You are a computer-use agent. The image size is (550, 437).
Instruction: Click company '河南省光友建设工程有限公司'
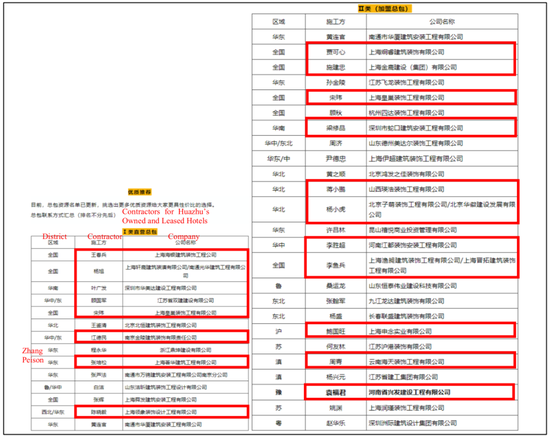(410, 392)
